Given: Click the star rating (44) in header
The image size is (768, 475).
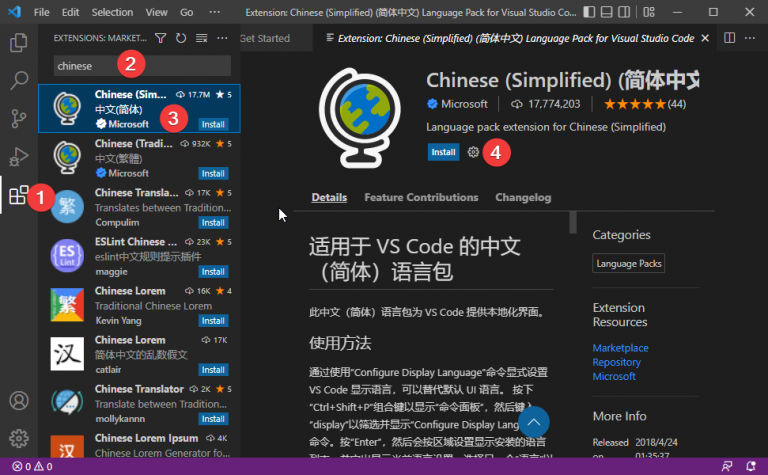Looking at the screenshot, I should (x=645, y=104).
